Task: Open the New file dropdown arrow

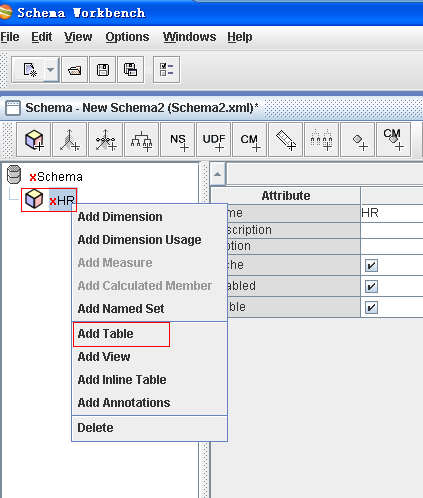Action: (x=51, y=70)
